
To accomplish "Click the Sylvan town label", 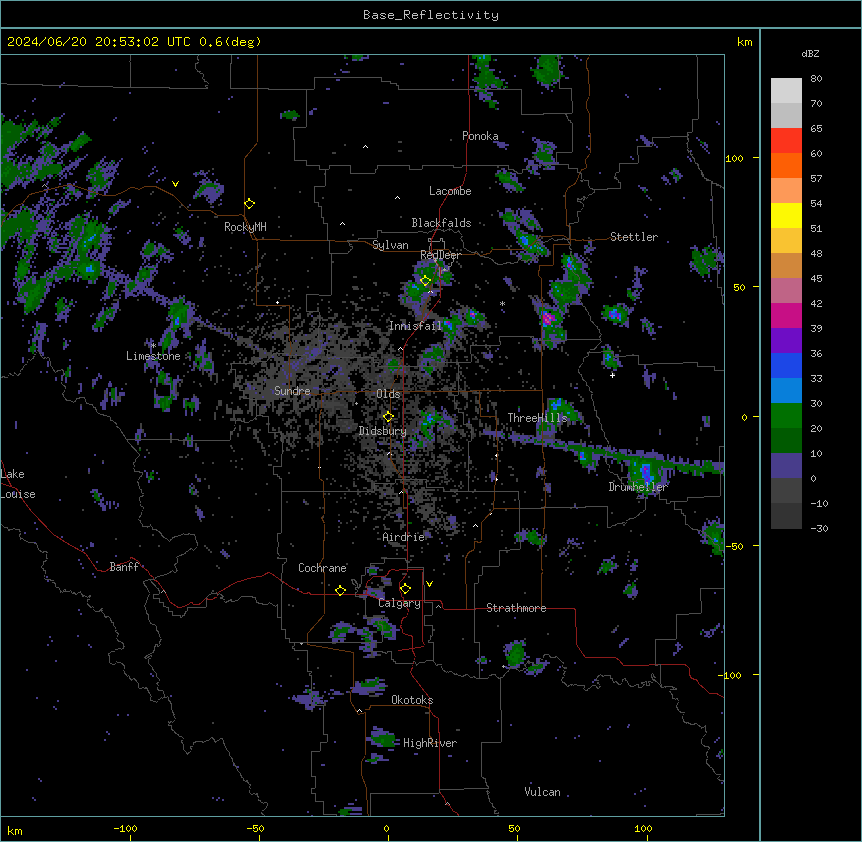I will tap(390, 245).
